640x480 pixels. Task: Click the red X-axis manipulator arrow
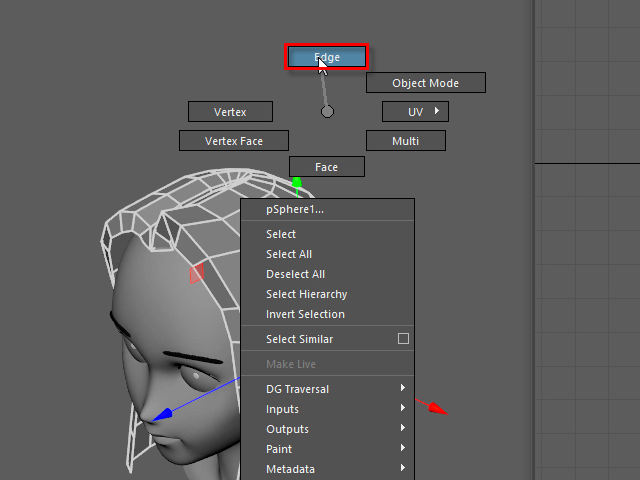437,408
